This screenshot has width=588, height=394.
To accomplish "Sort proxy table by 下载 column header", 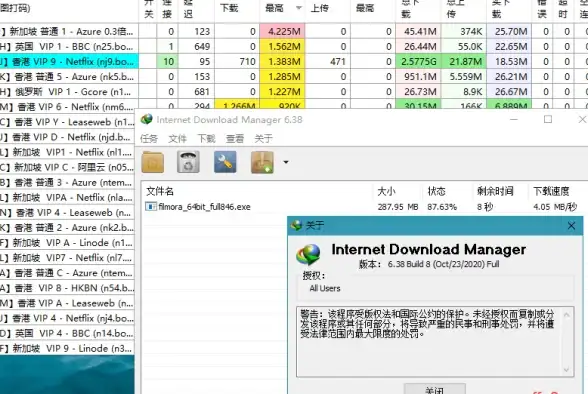I will [x=229, y=8].
